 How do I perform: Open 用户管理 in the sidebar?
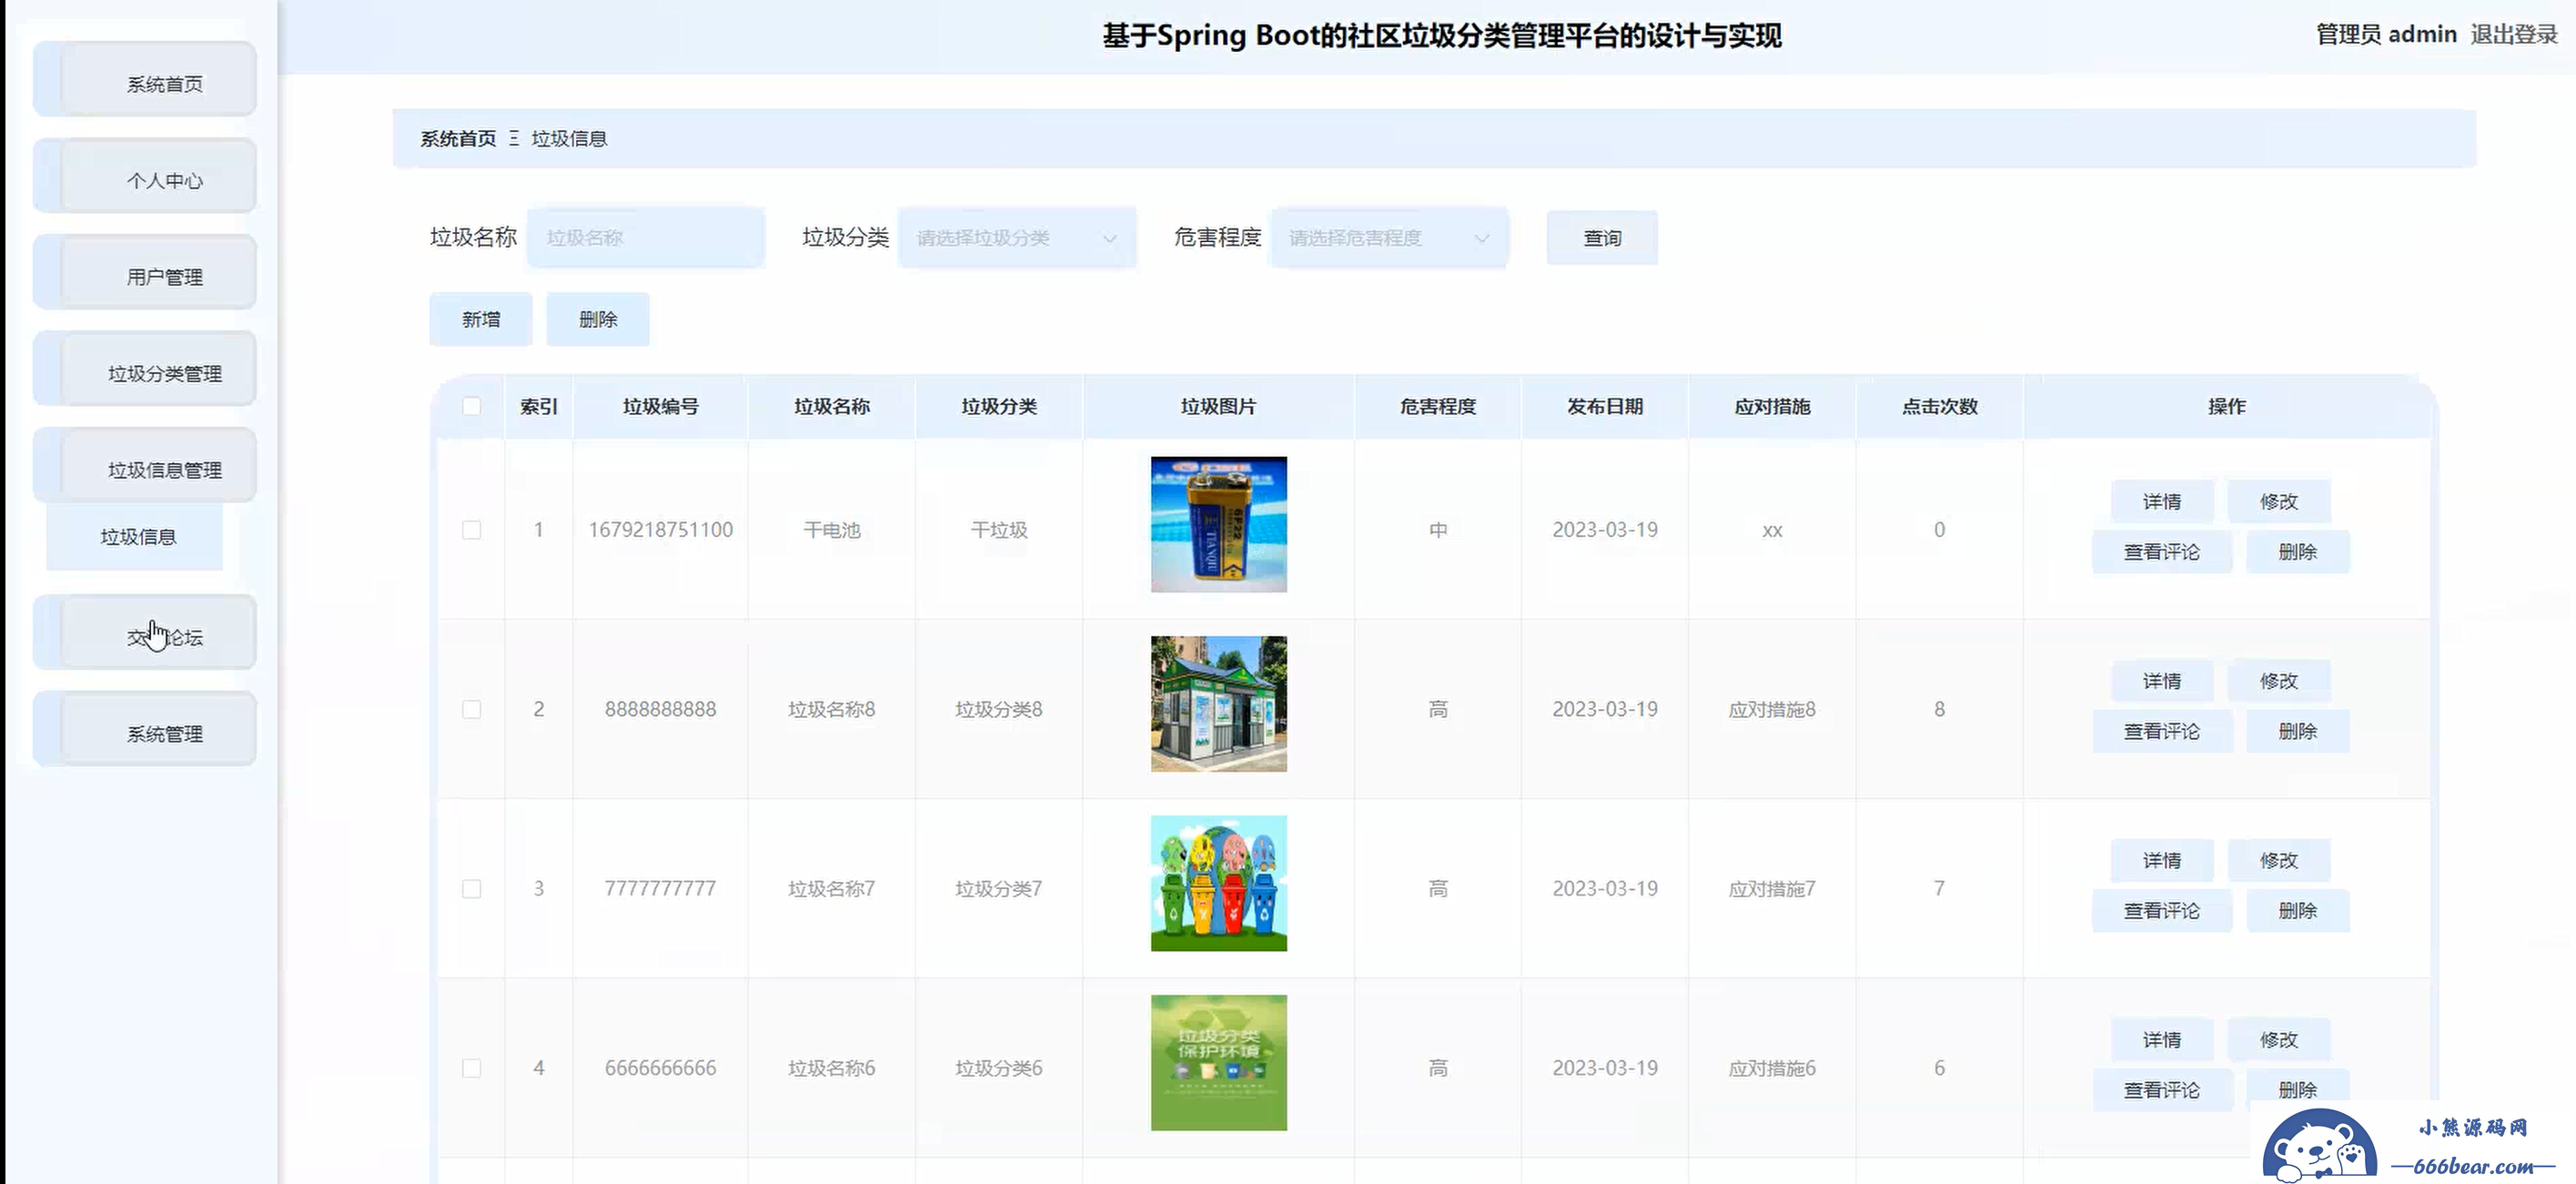(164, 277)
